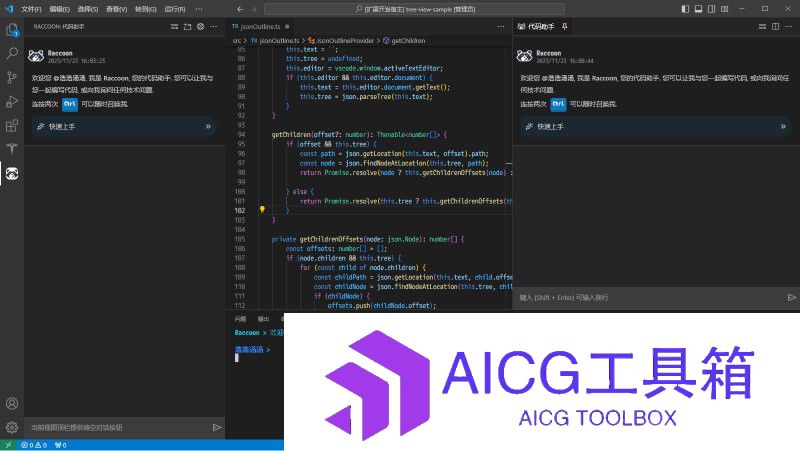Click the VS Code logo in title bar
The image size is (800, 451).
[9, 9]
